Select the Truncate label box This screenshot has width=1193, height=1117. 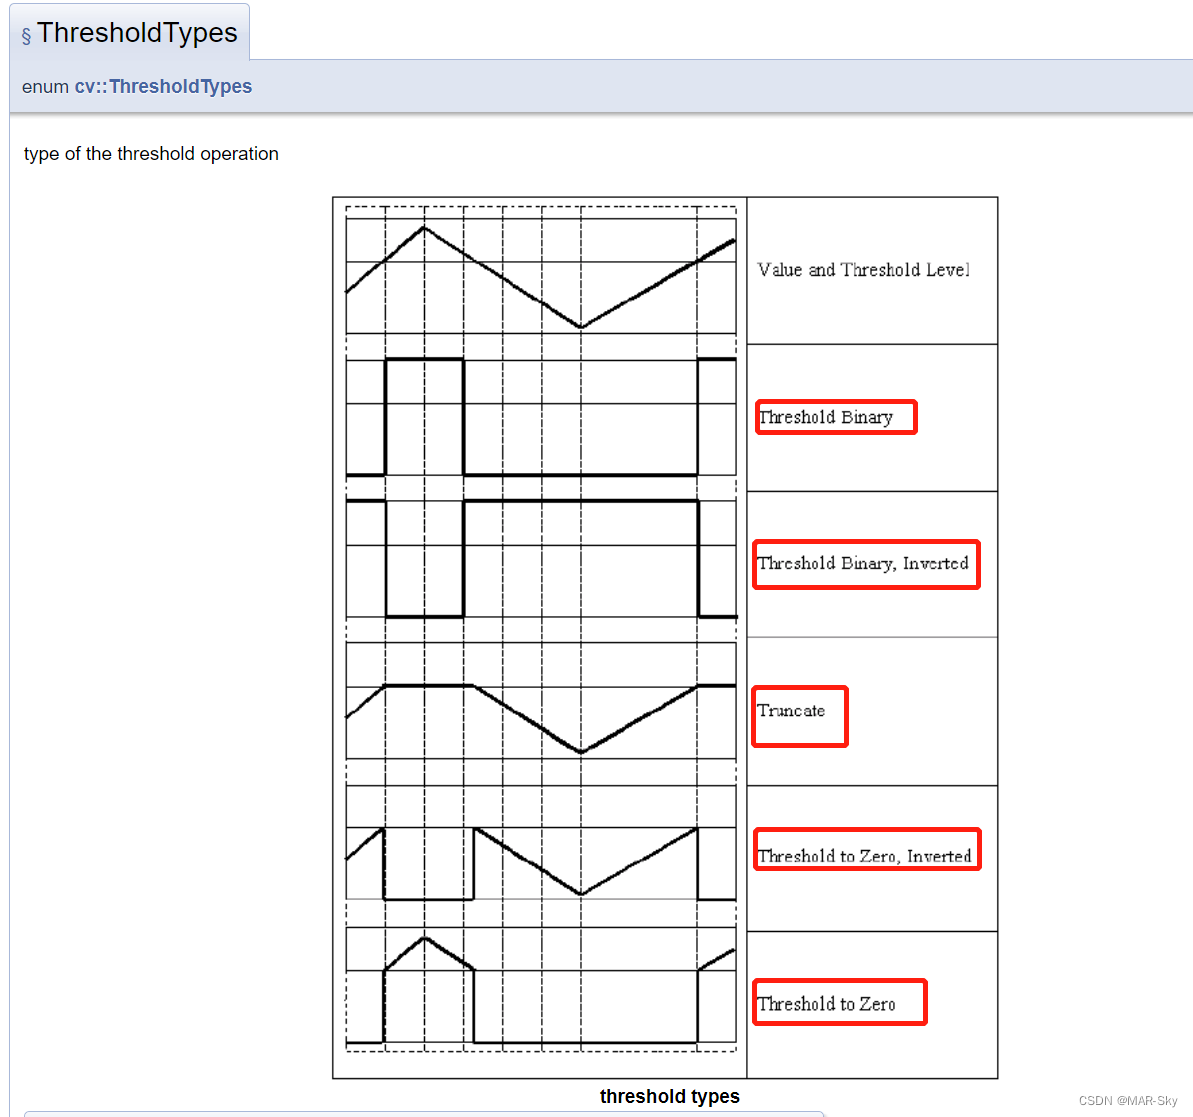798,715
